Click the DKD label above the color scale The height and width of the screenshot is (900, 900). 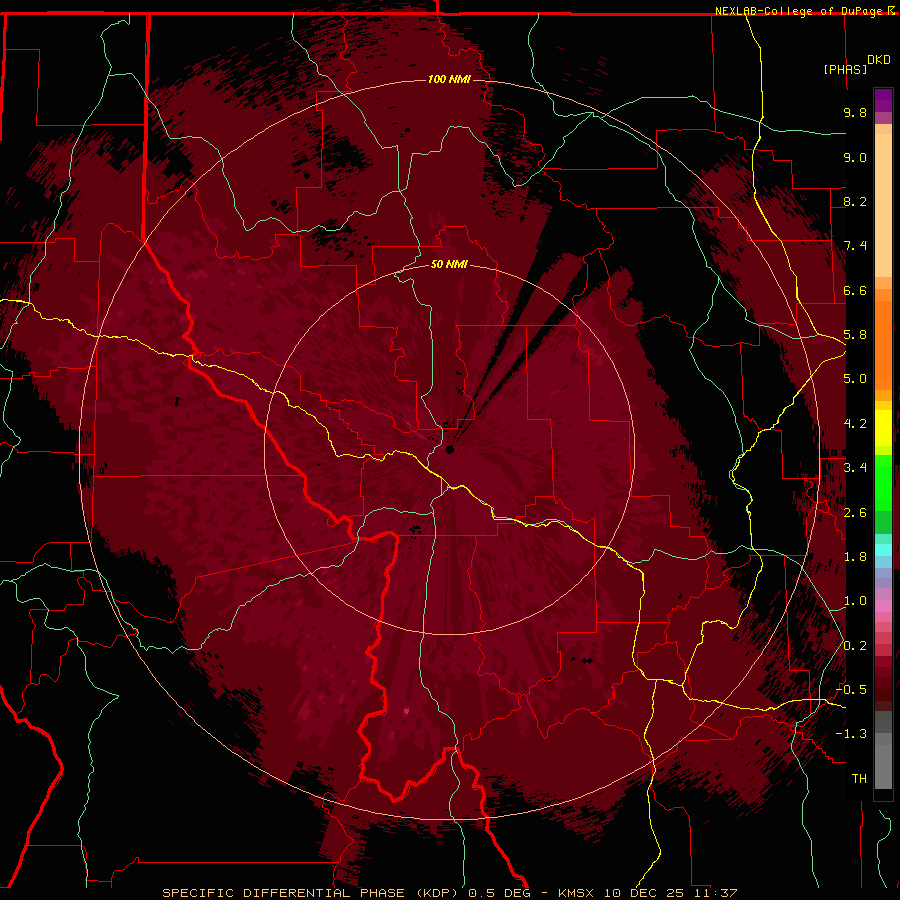879,60
